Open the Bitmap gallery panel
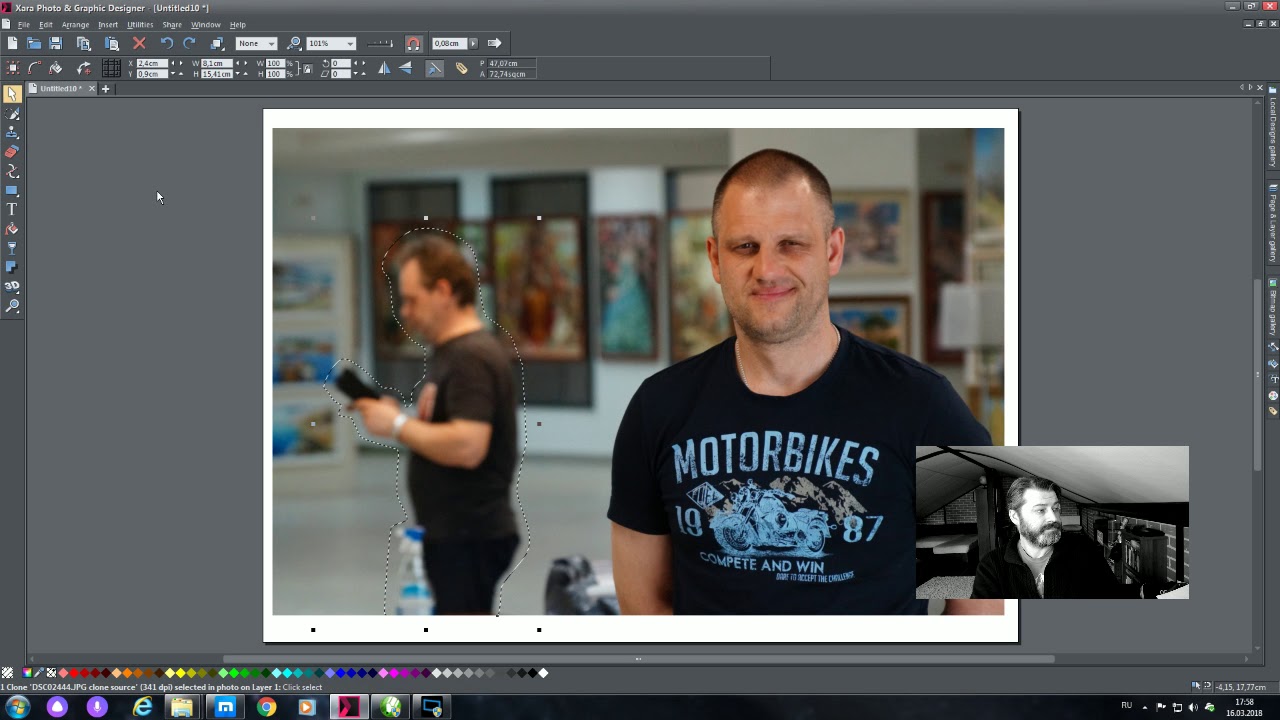 coord(1273,308)
